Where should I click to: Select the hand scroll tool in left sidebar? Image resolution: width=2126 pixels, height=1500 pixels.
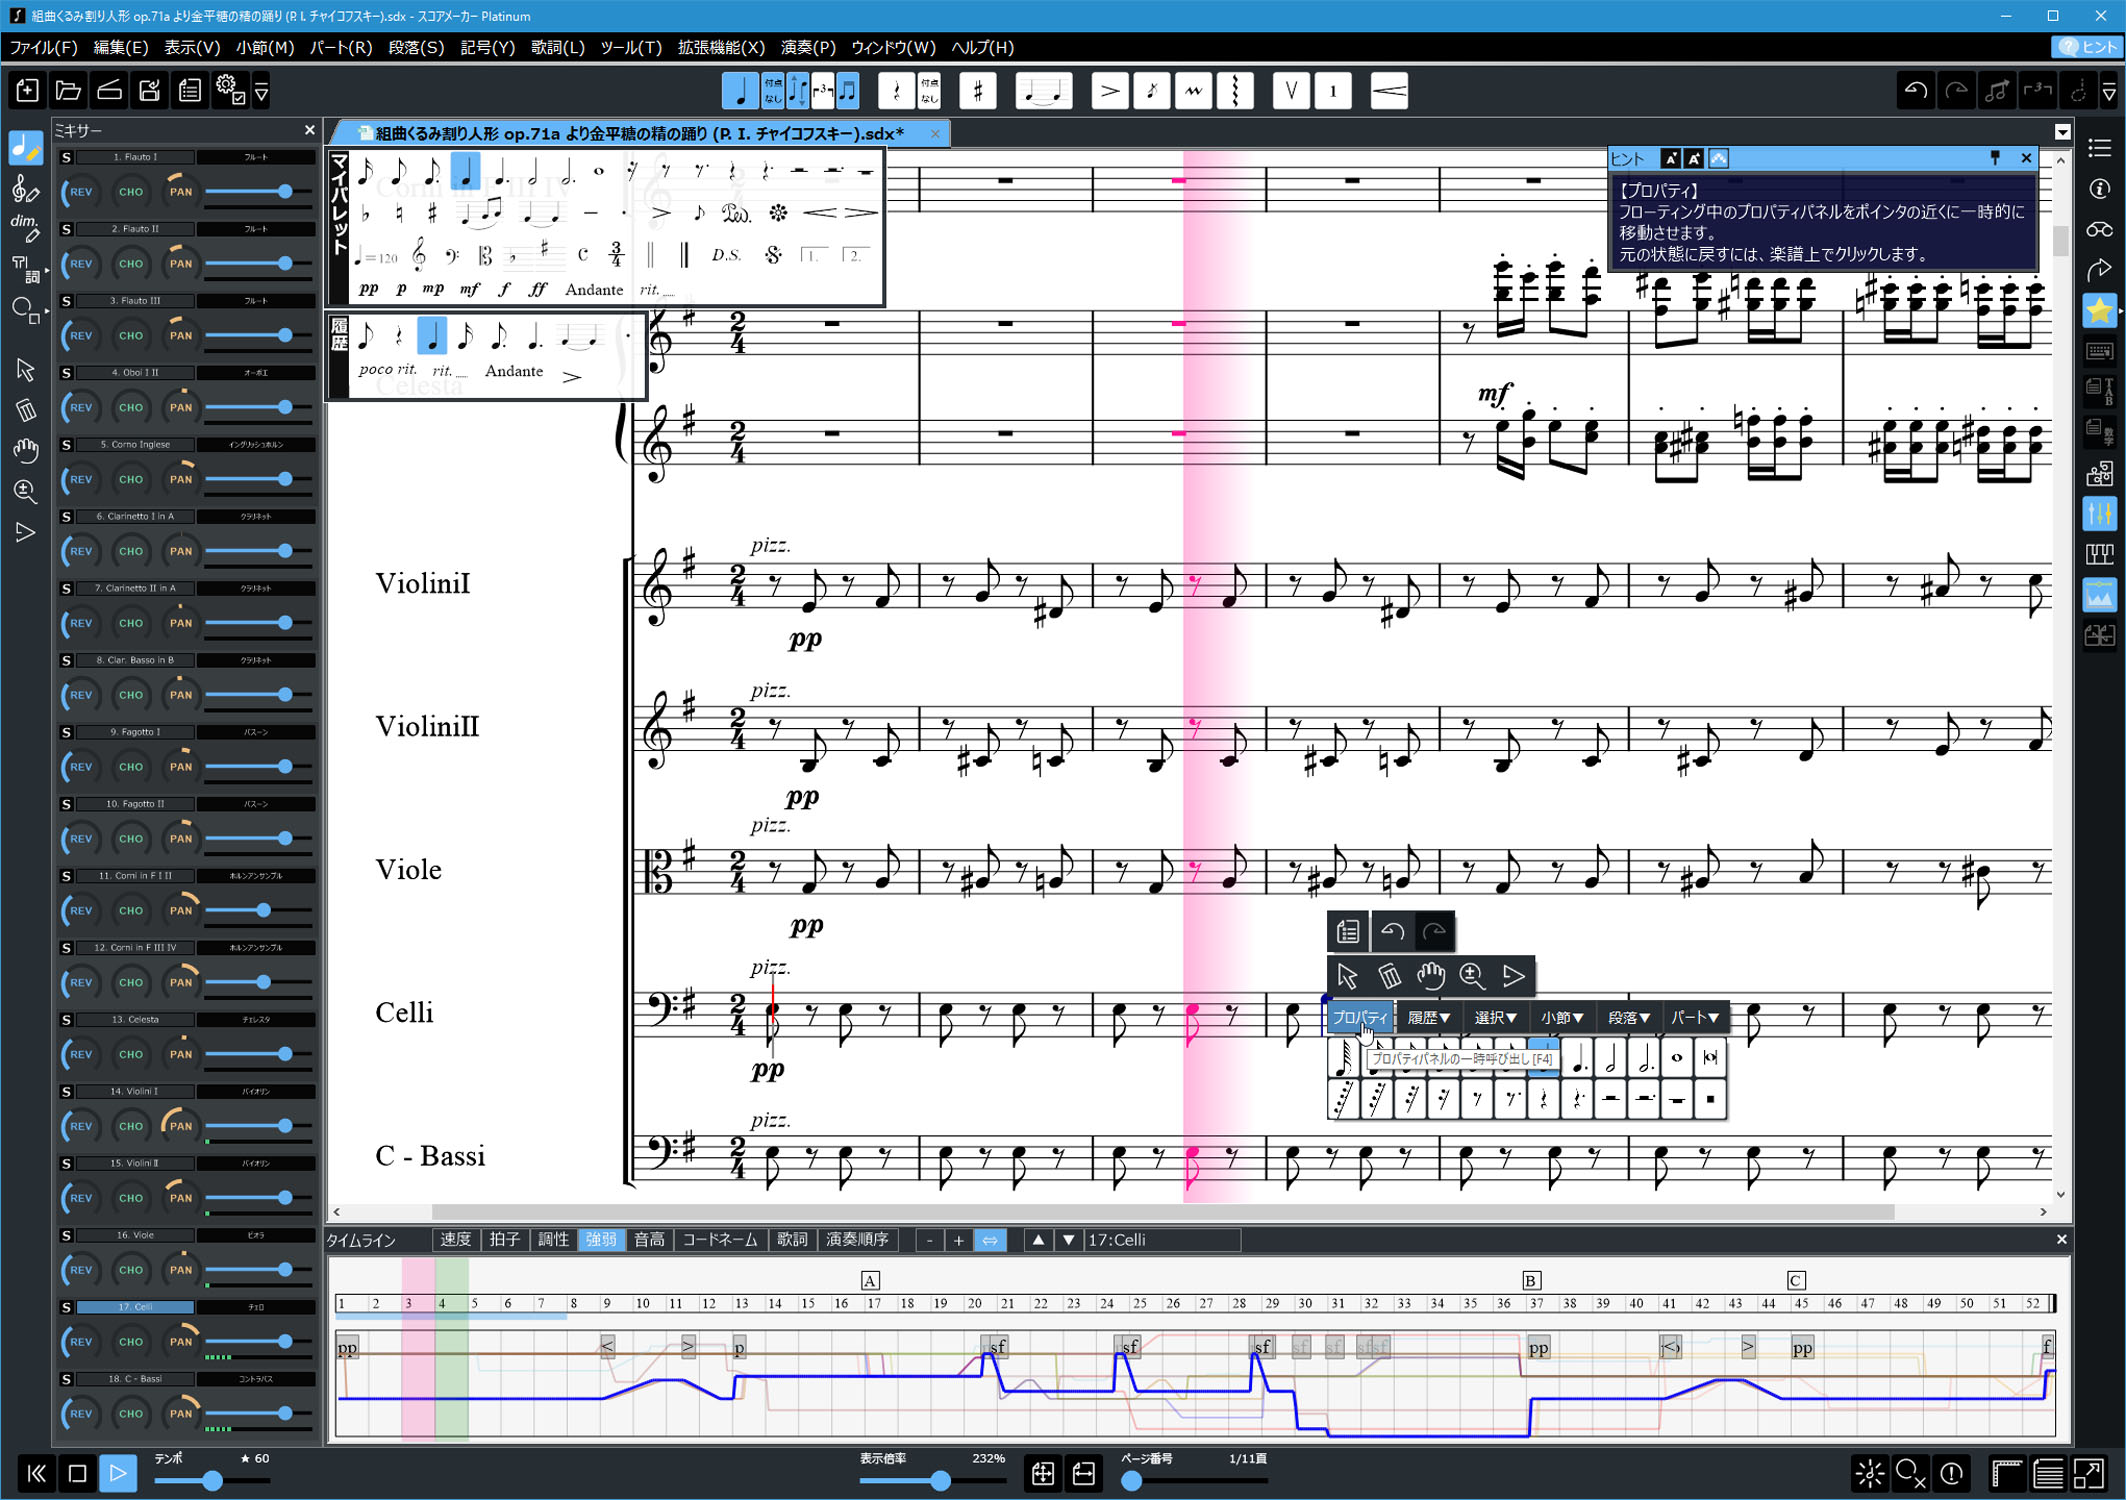25,450
